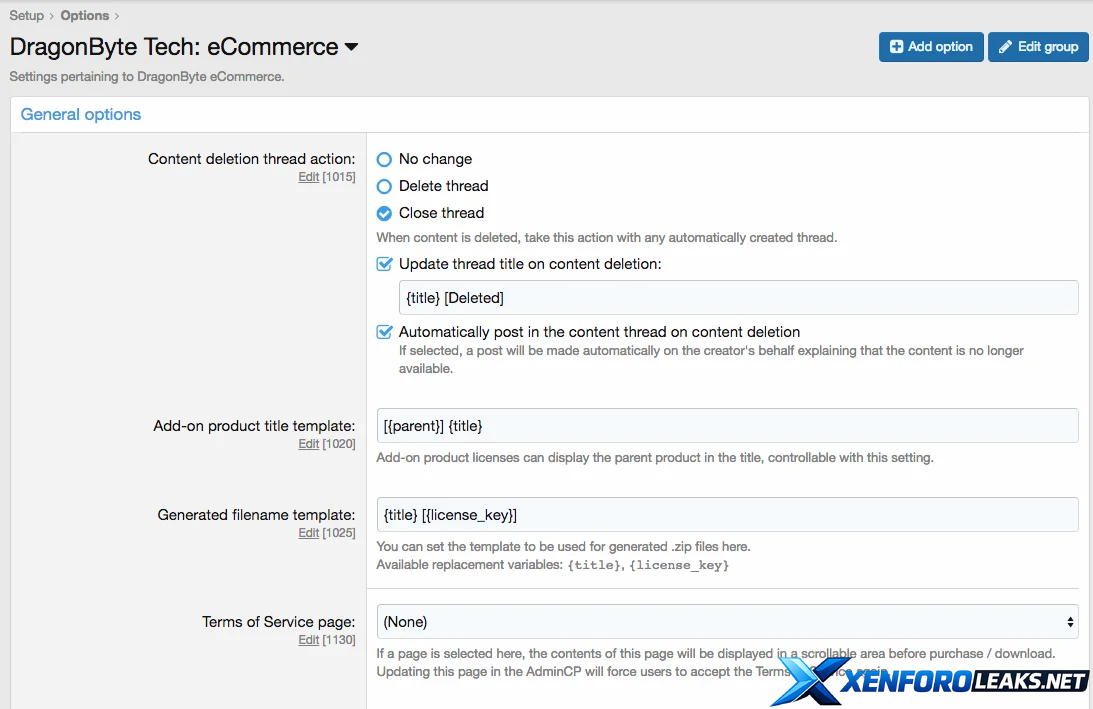Open the Terms of Service page dropdown

(x=727, y=621)
